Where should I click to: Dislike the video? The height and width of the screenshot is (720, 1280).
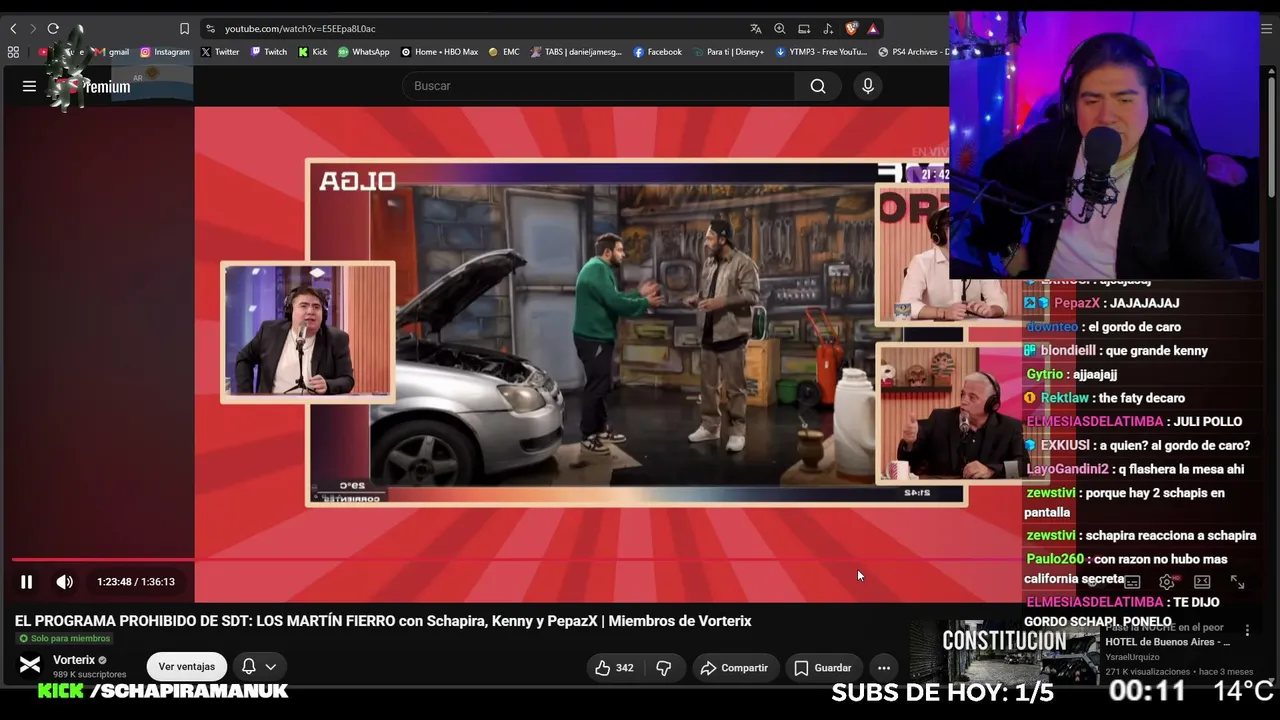pyautogui.click(x=663, y=668)
